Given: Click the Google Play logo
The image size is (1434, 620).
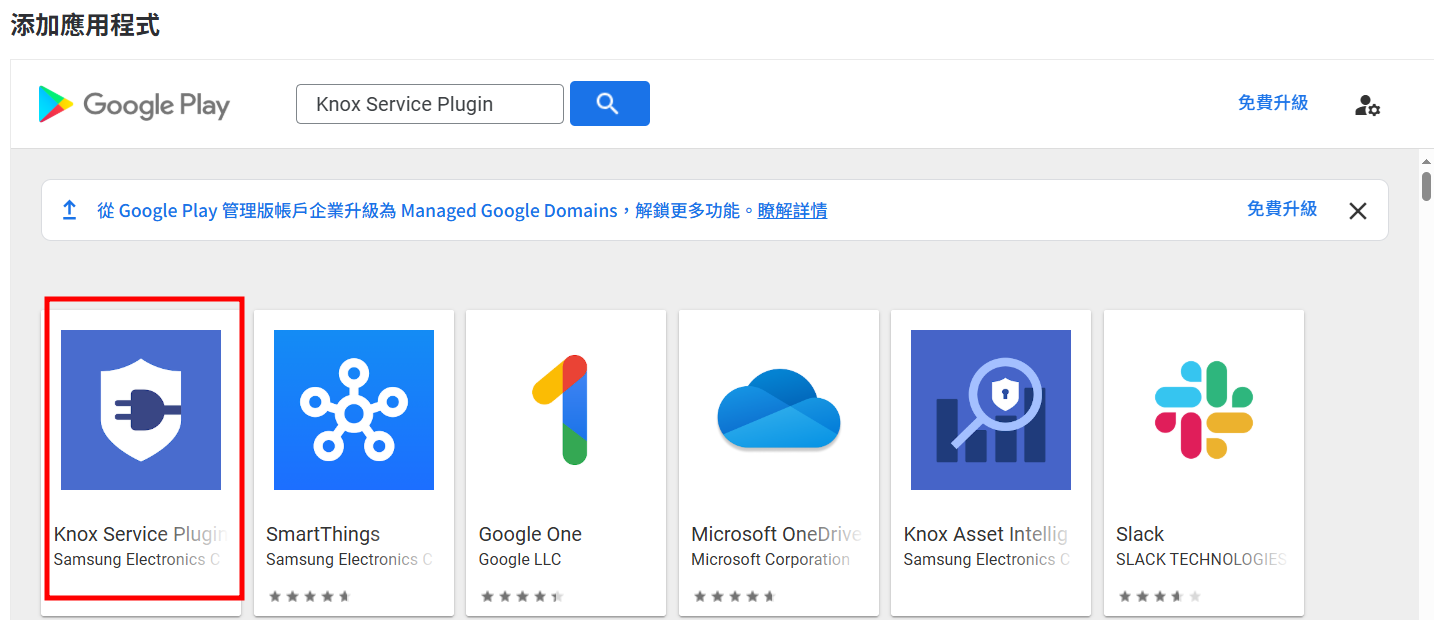Looking at the screenshot, I should click(134, 104).
